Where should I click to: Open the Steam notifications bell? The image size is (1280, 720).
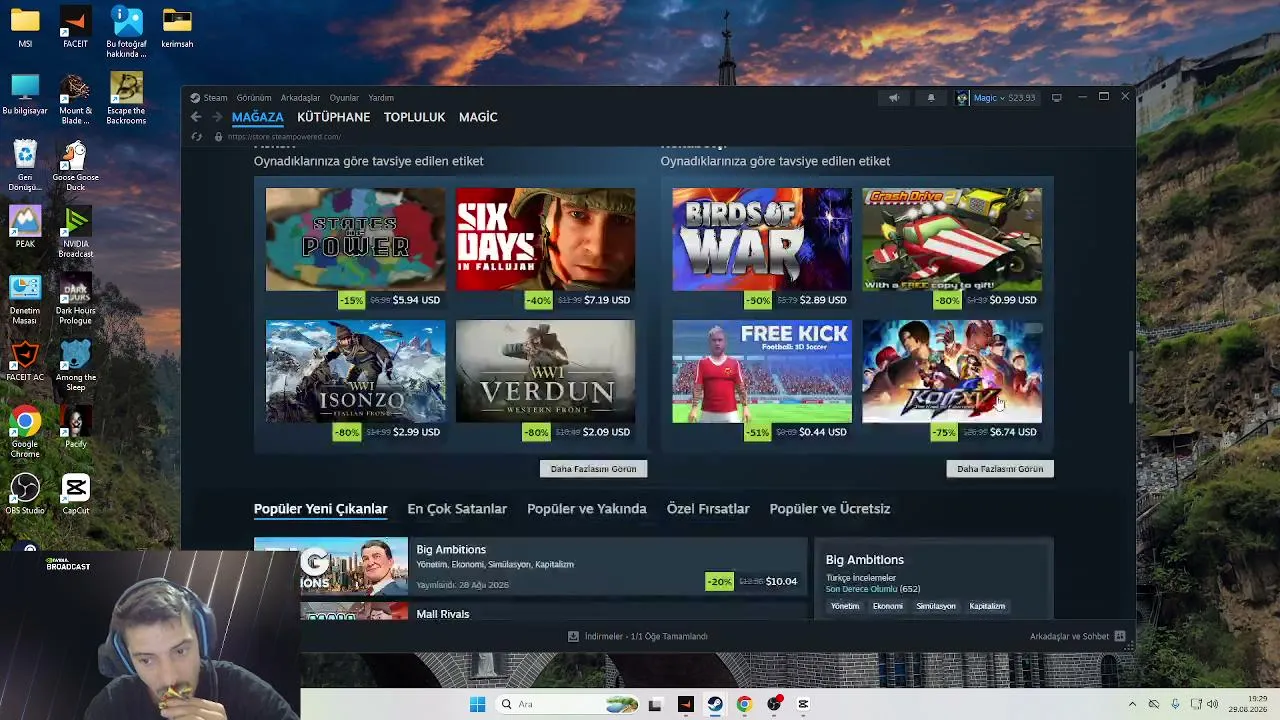931,98
